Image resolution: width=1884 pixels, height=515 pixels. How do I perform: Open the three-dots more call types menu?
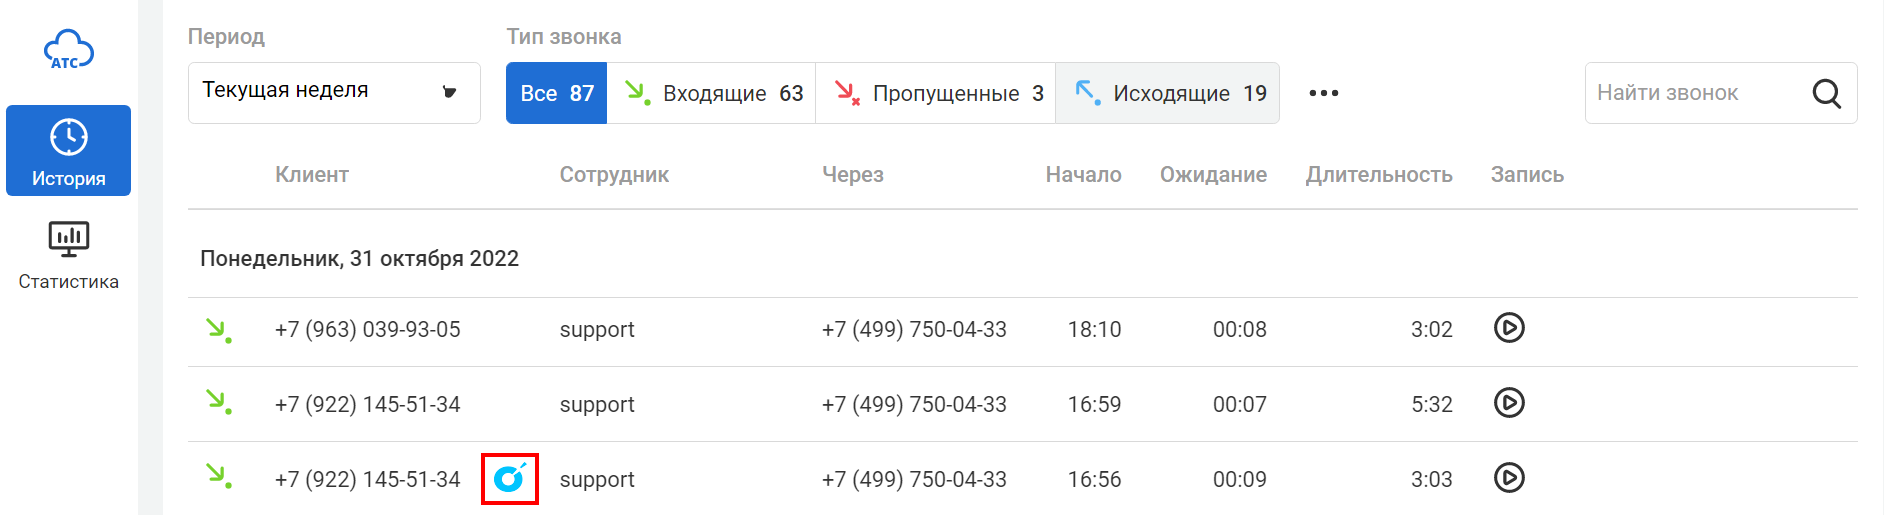(1323, 93)
